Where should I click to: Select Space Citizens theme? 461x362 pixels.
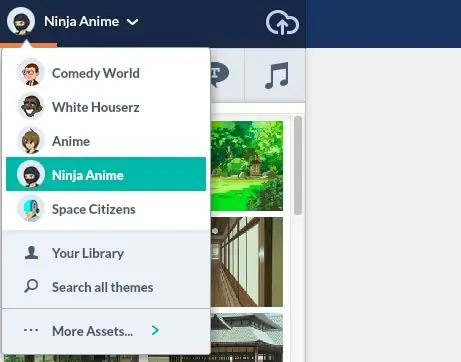point(106,209)
